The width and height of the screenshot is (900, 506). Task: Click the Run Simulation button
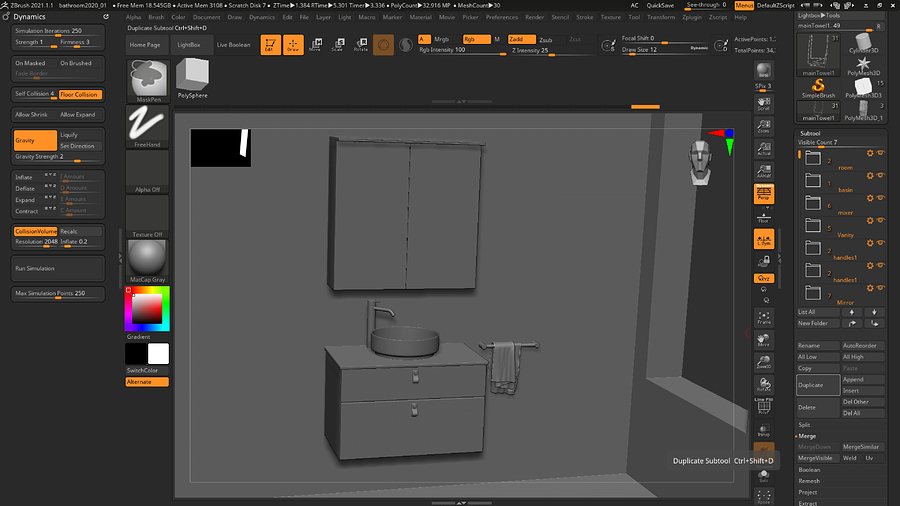tap(58, 268)
